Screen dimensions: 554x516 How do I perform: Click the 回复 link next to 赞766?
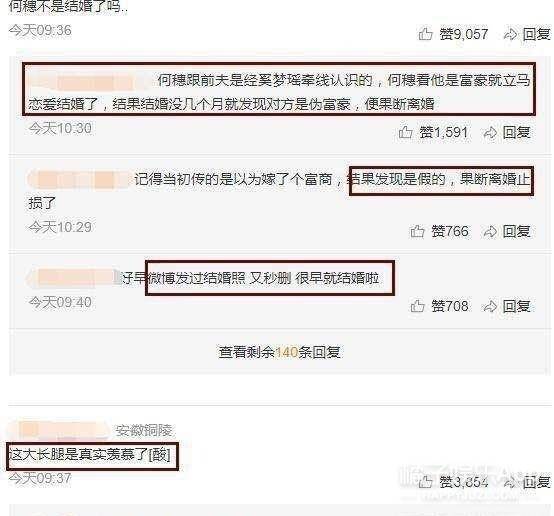517,231
